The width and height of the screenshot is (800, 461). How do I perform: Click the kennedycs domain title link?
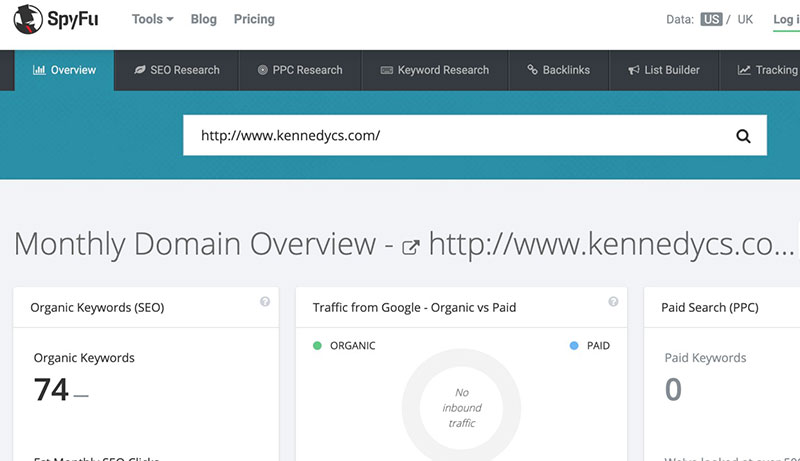coord(612,244)
